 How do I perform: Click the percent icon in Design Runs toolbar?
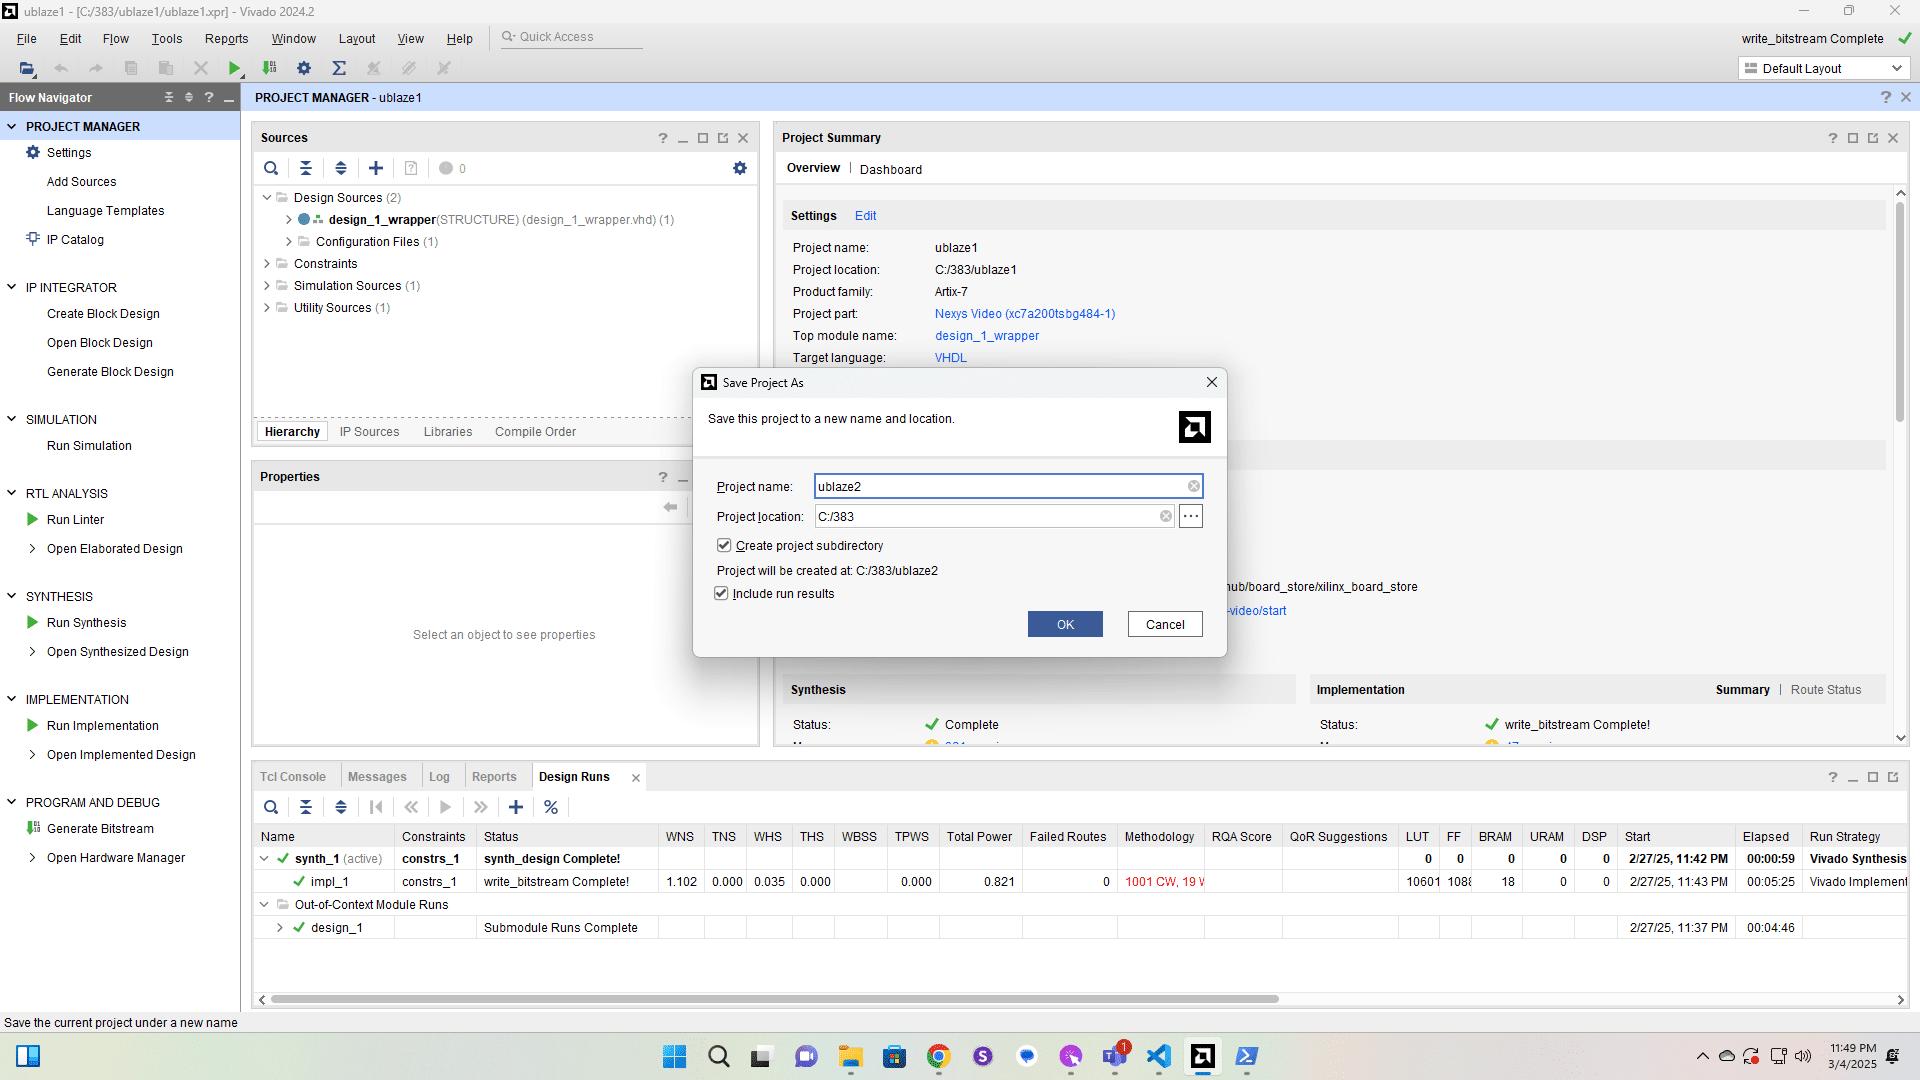pyautogui.click(x=551, y=807)
